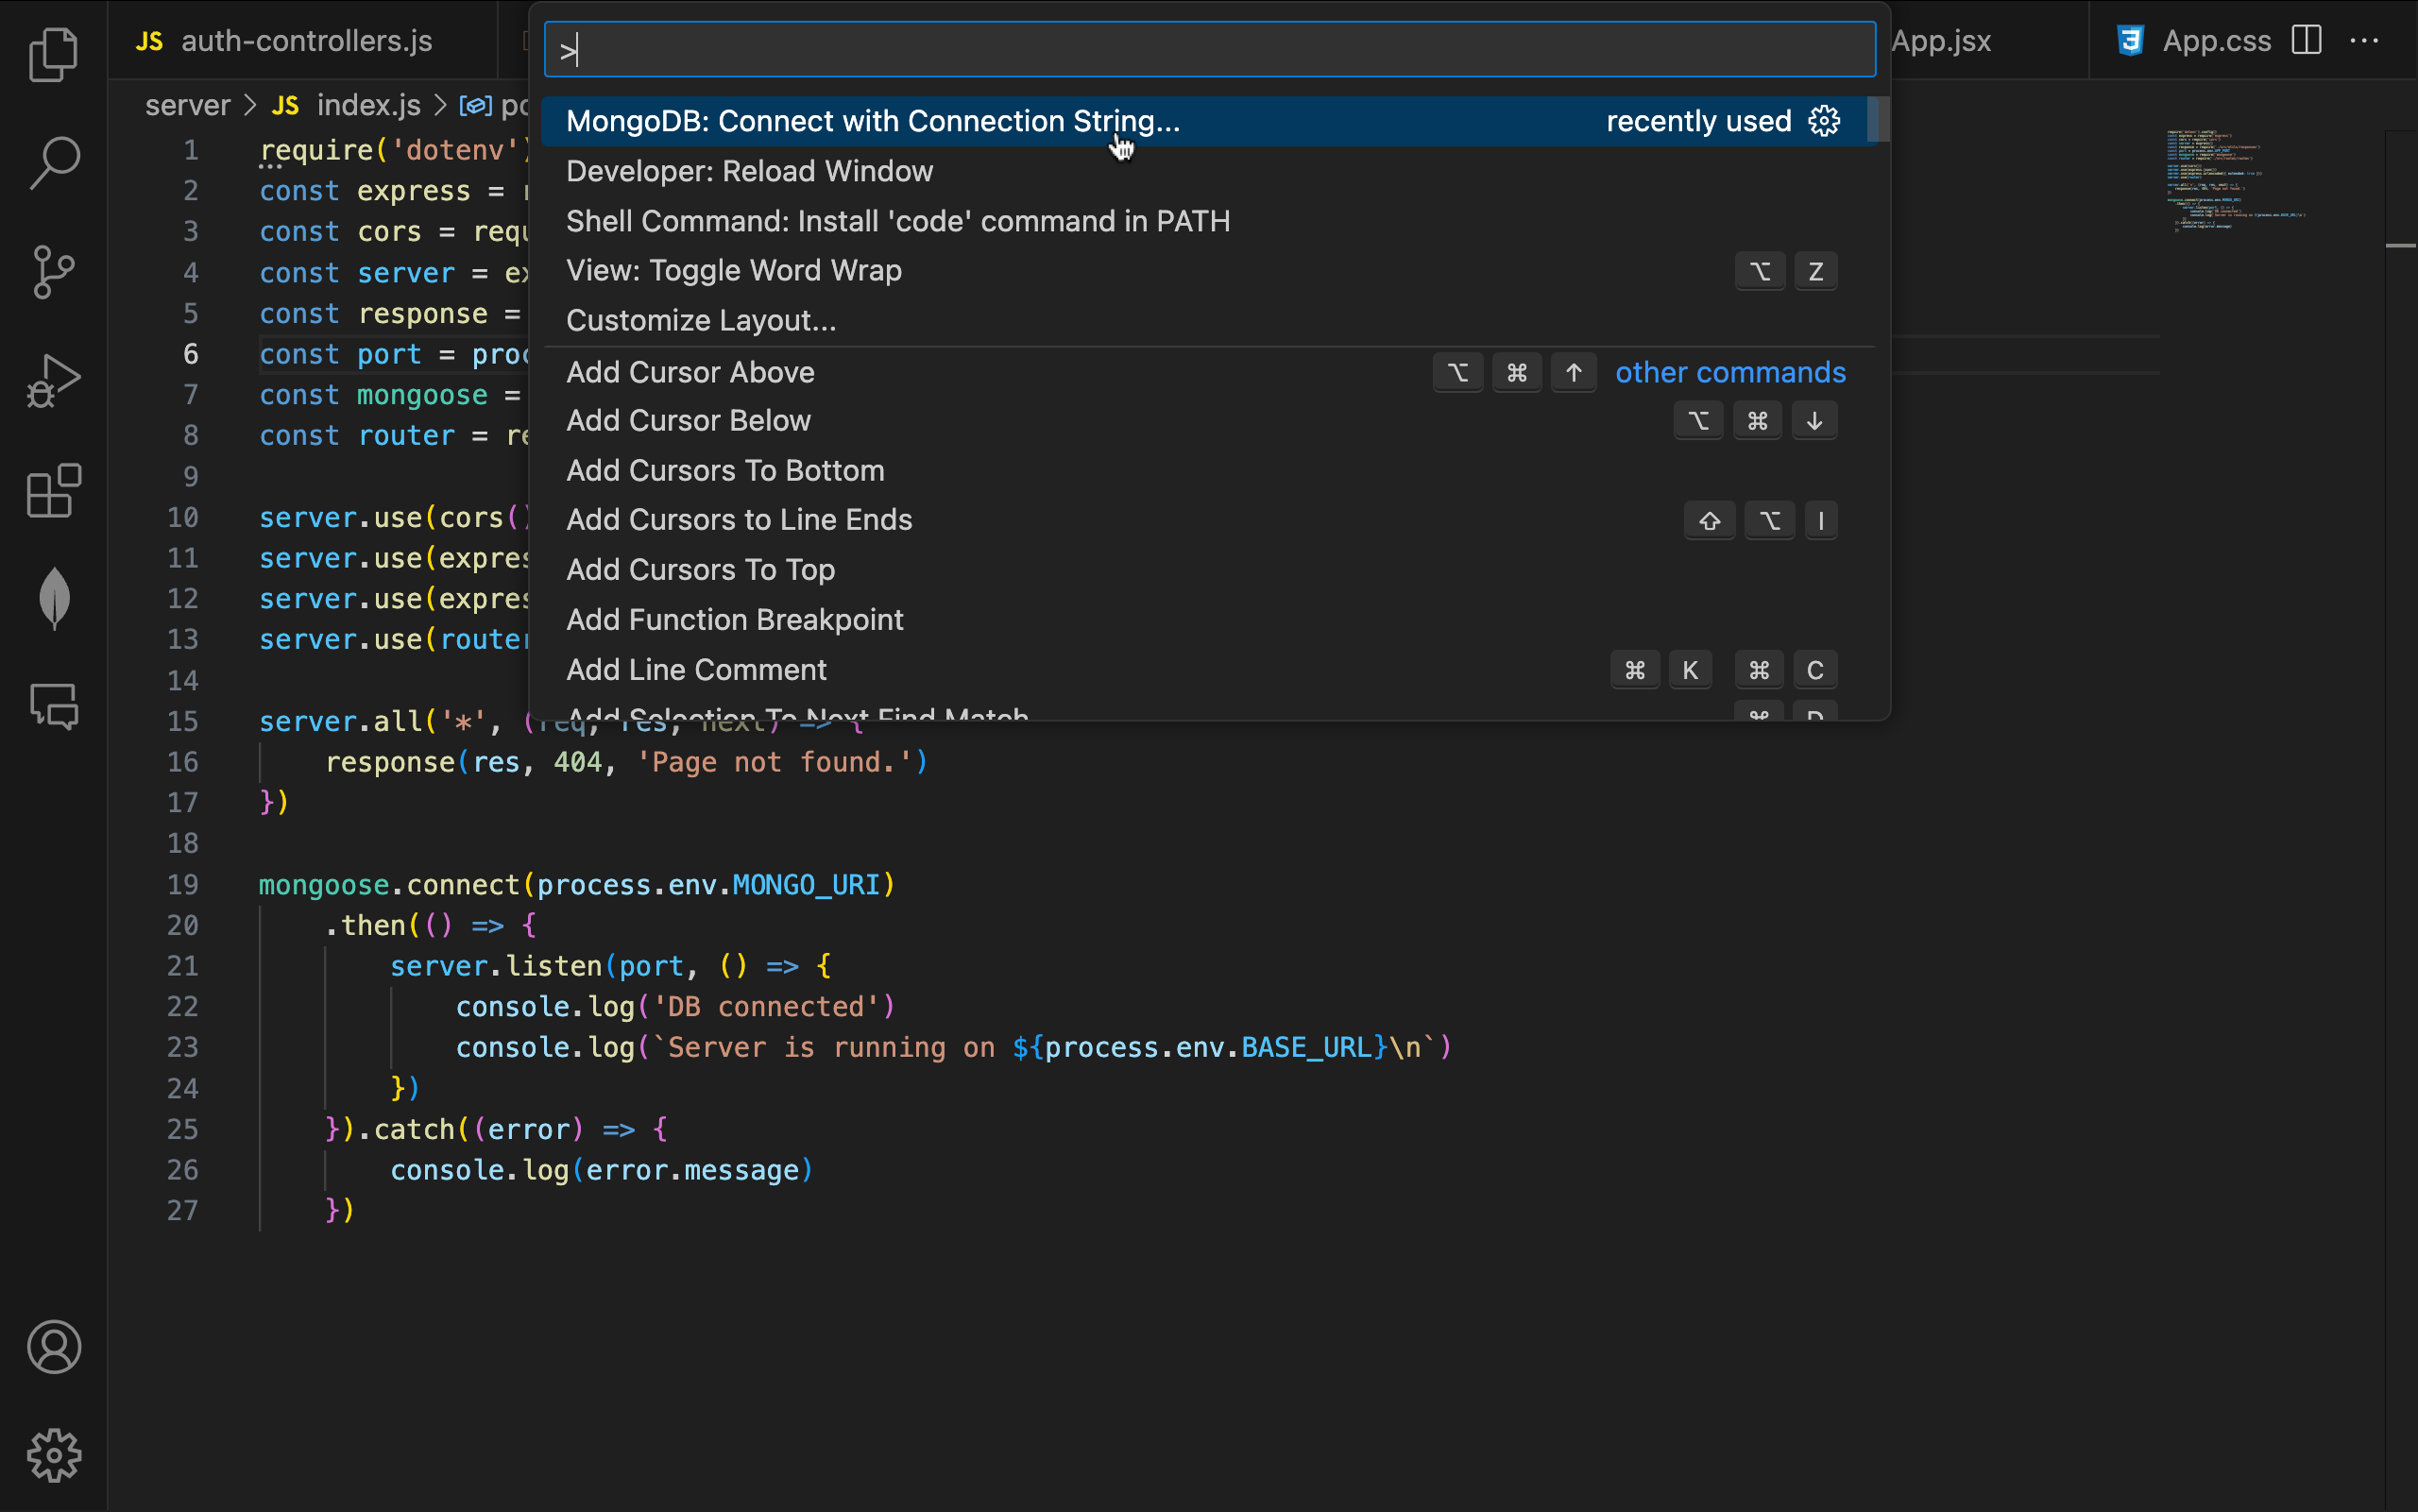
Task: Open the Chat panel icon in activity bar
Action: coord(54,707)
